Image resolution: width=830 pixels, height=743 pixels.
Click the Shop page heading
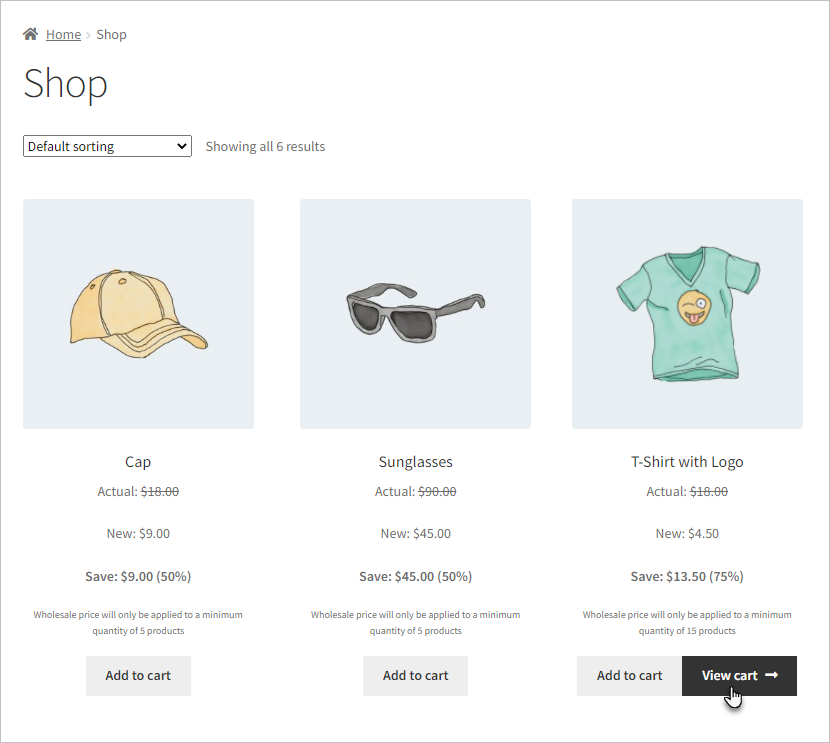point(65,83)
